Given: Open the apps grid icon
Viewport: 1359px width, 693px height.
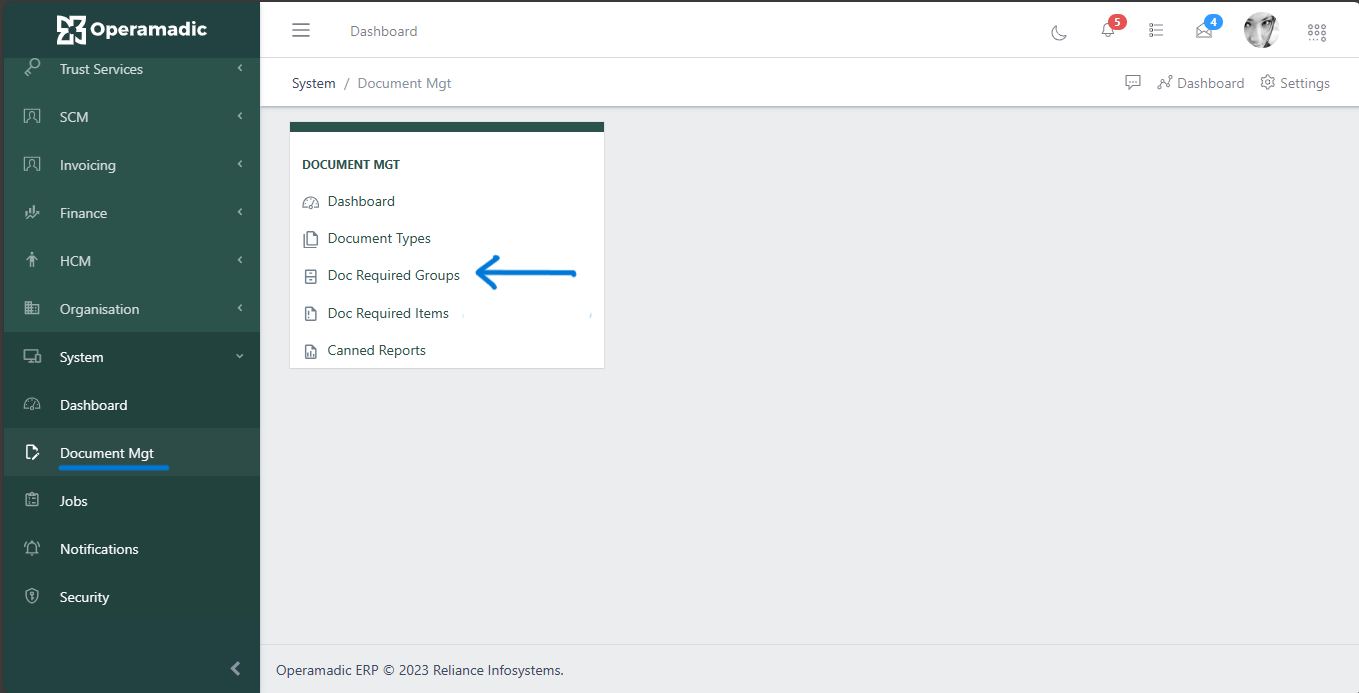Looking at the screenshot, I should 1317,32.
